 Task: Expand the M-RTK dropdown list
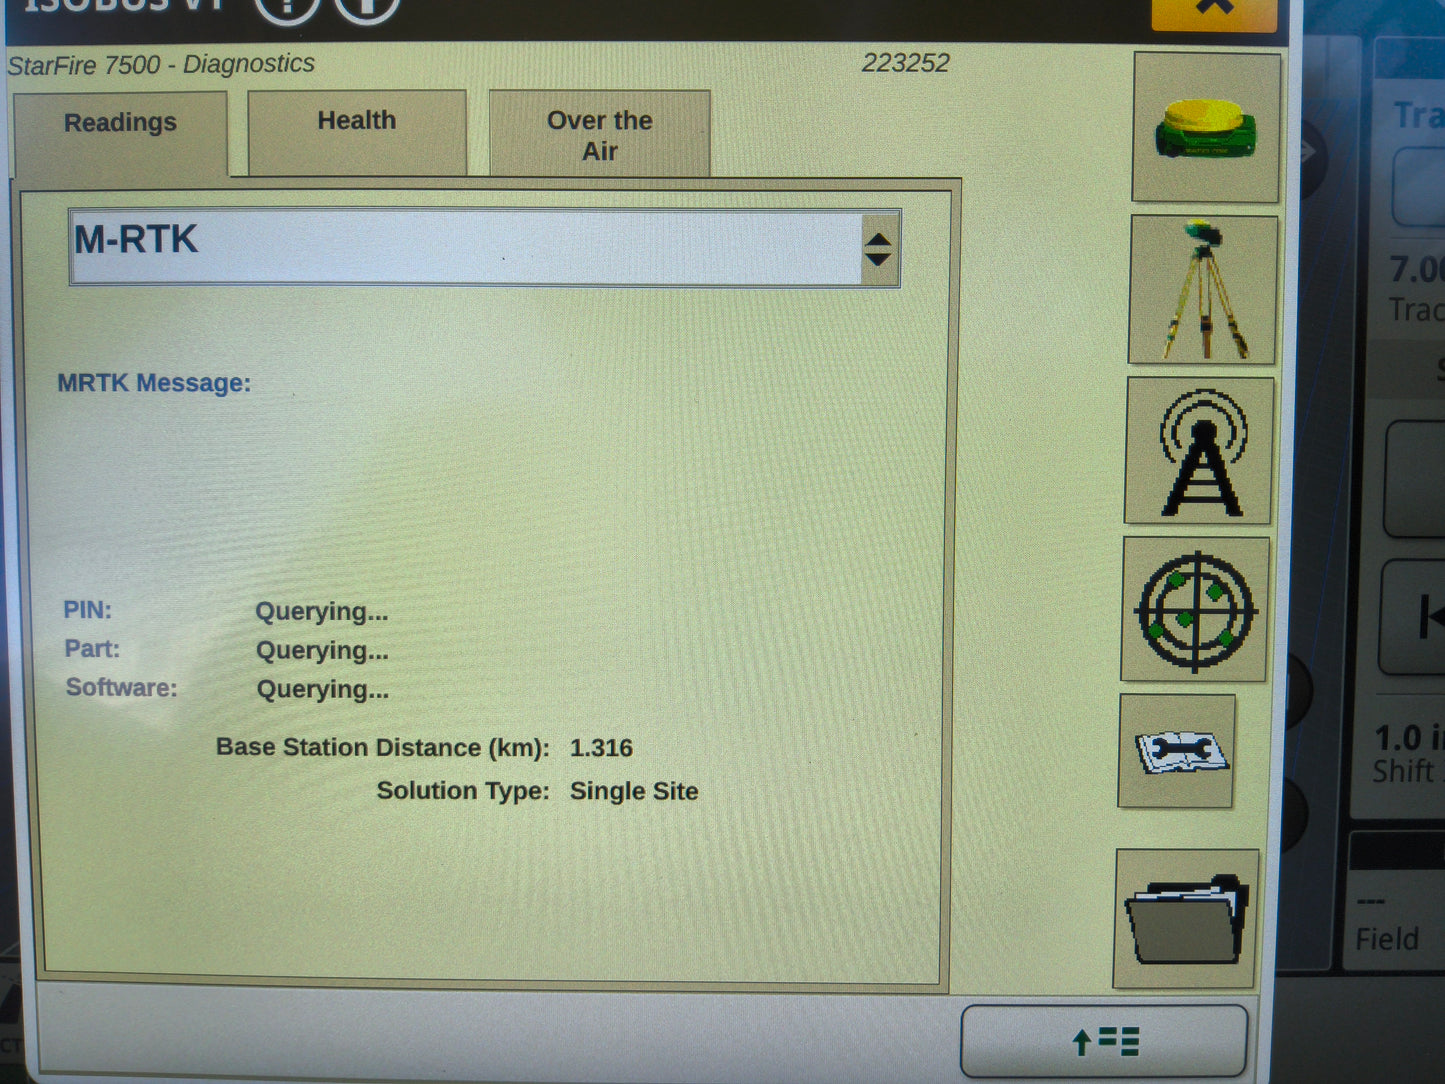click(485, 248)
